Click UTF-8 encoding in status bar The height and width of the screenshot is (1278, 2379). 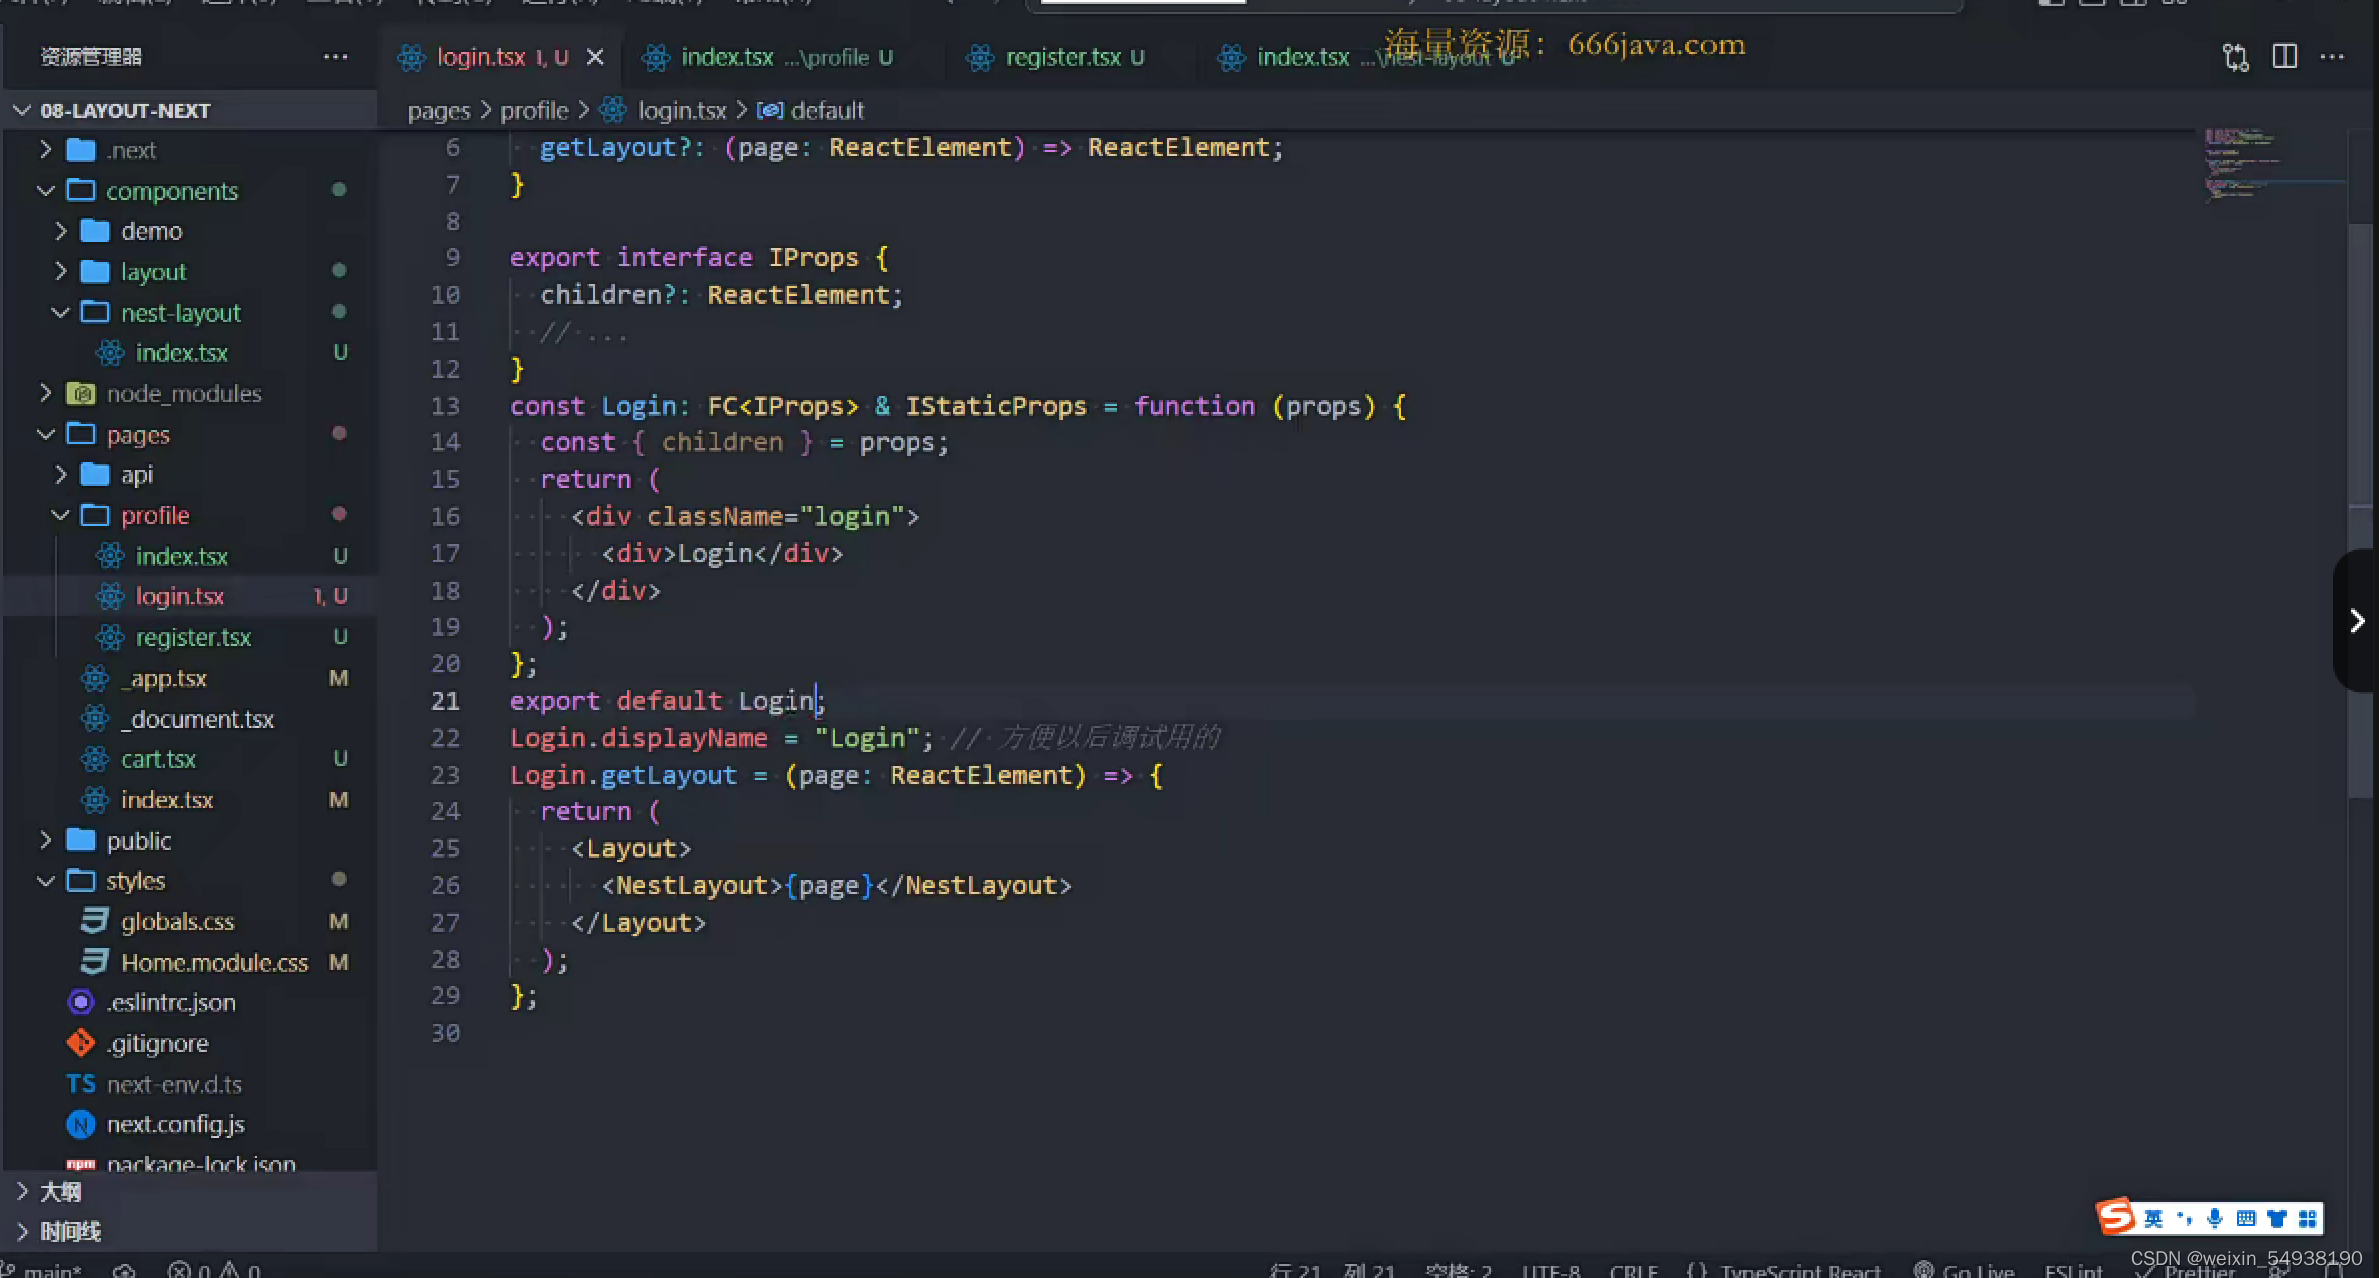pos(1551,1270)
